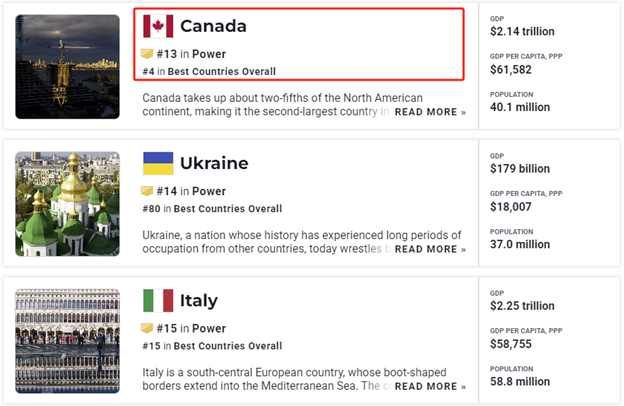Open the Ukraine country title link
624x406 pixels.
click(x=214, y=163)
